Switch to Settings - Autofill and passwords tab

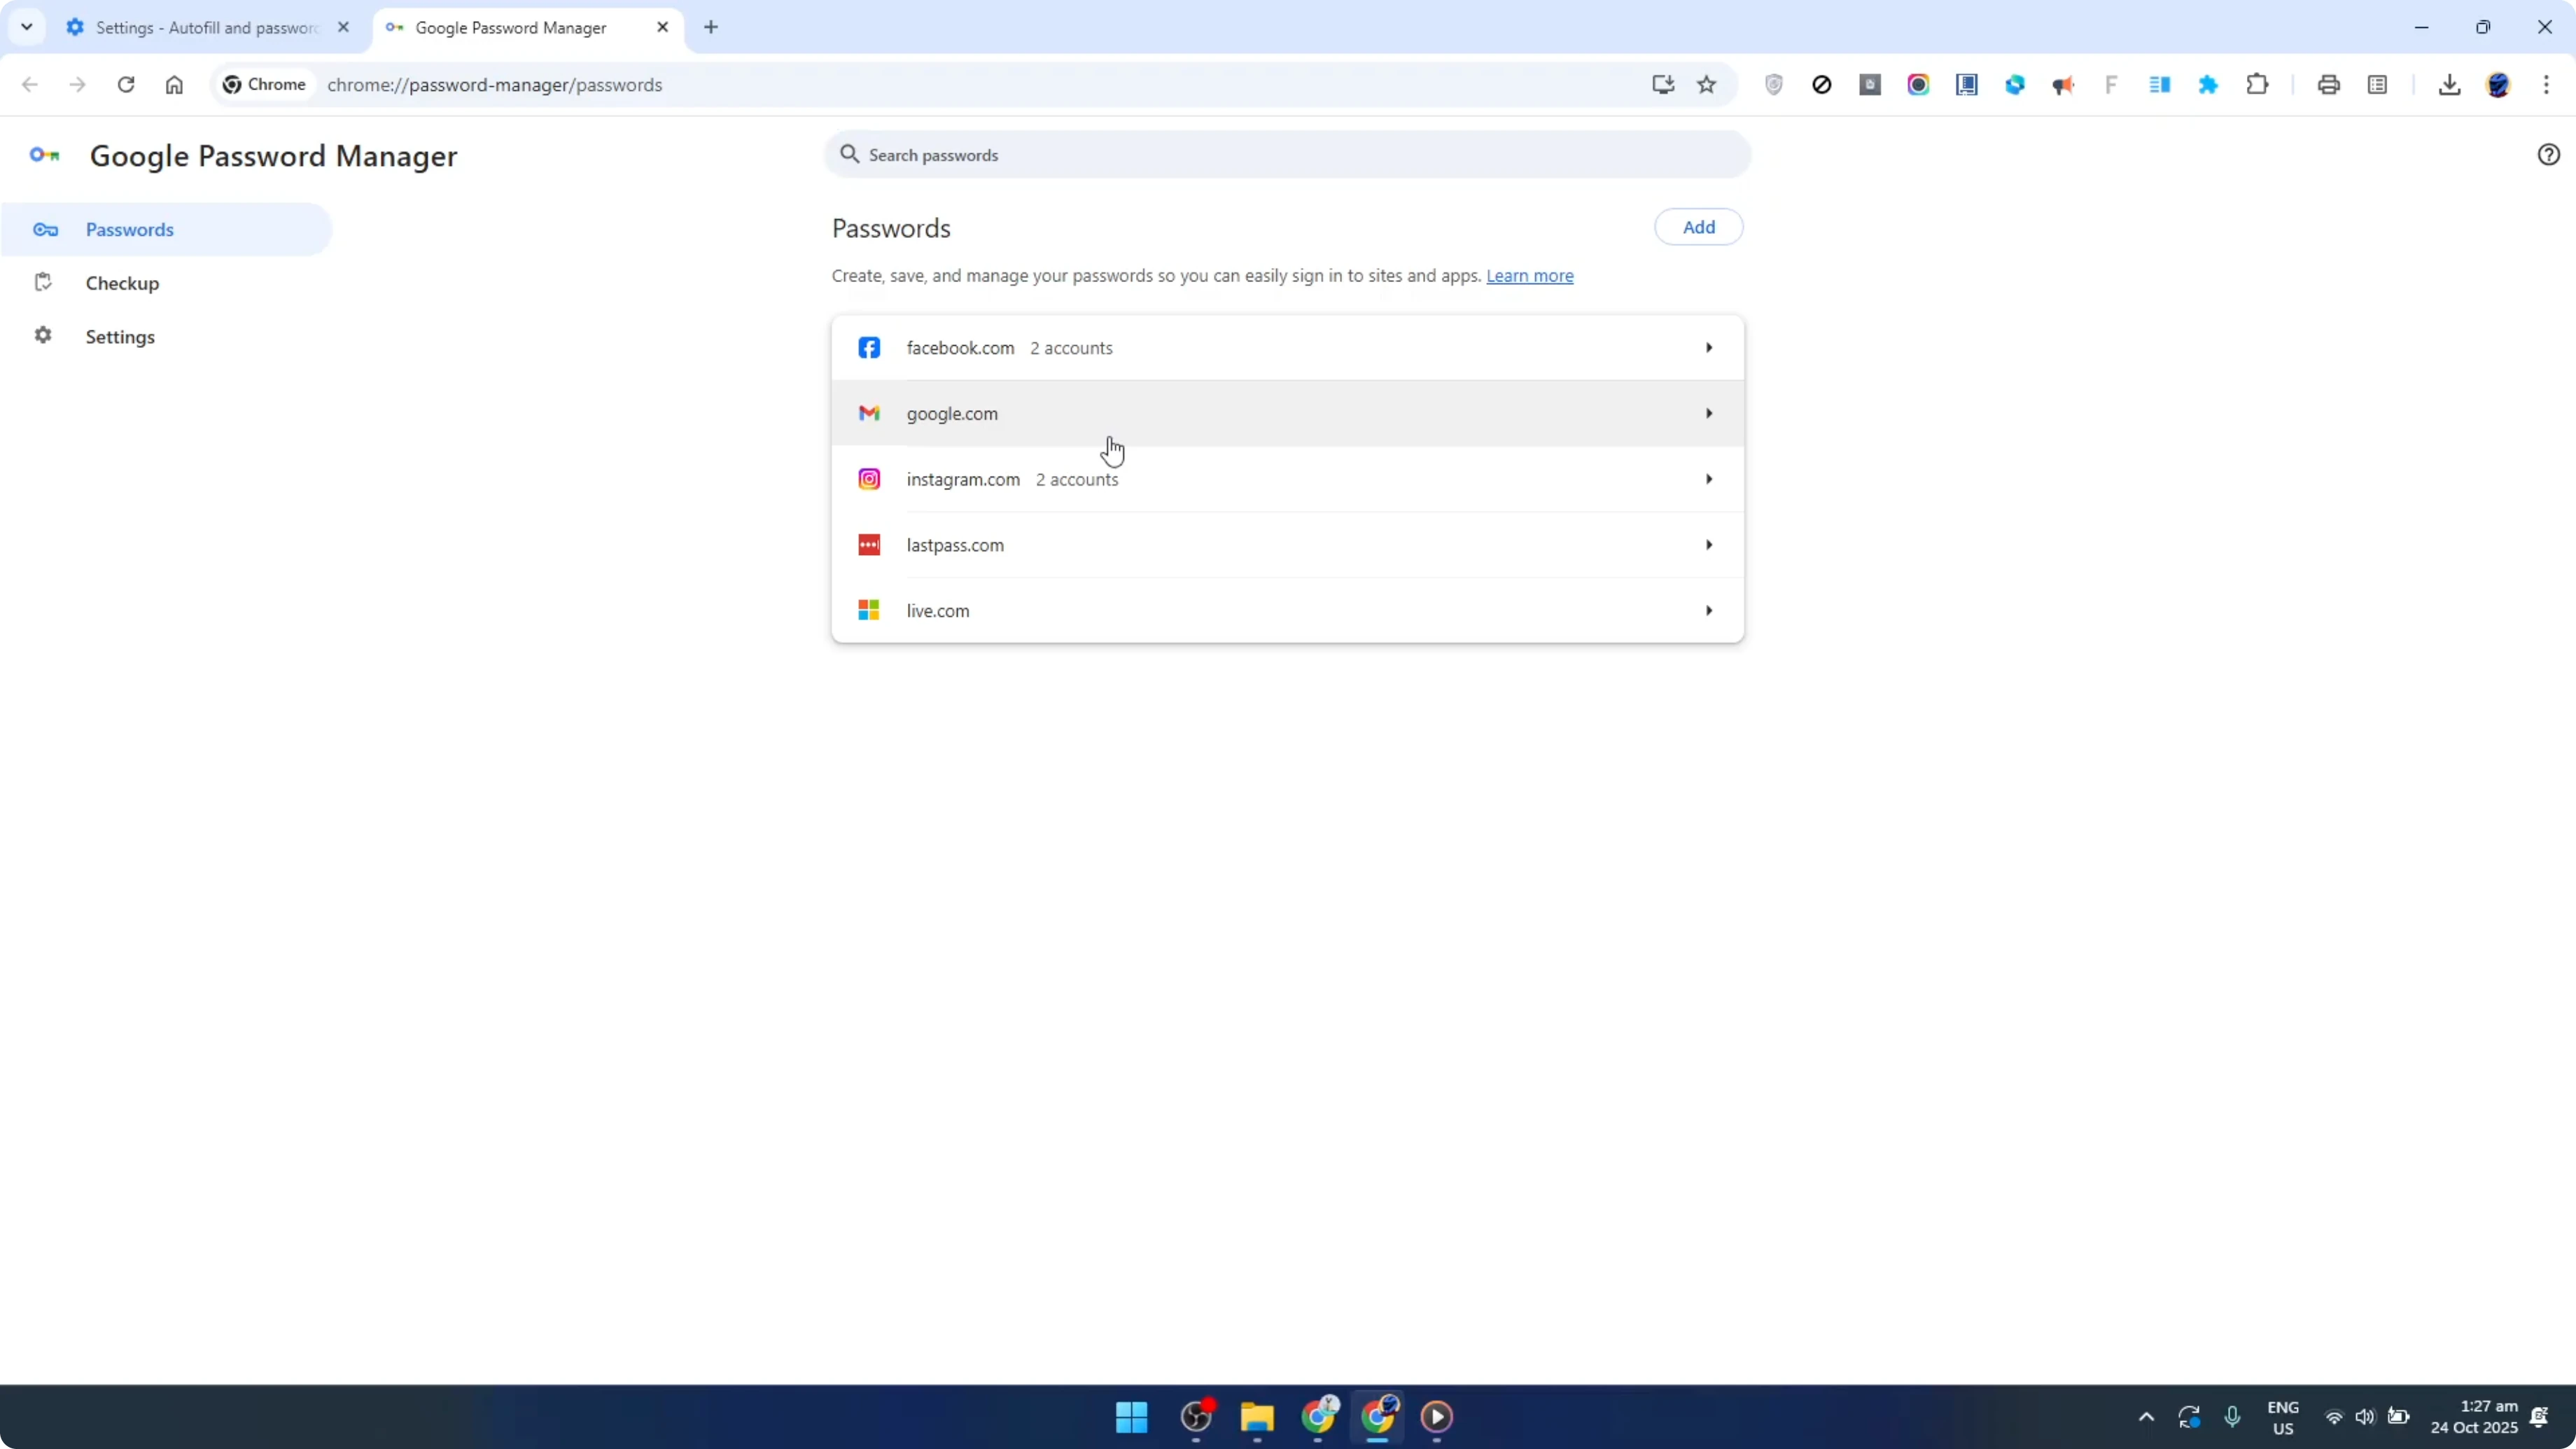click(208, 28)
